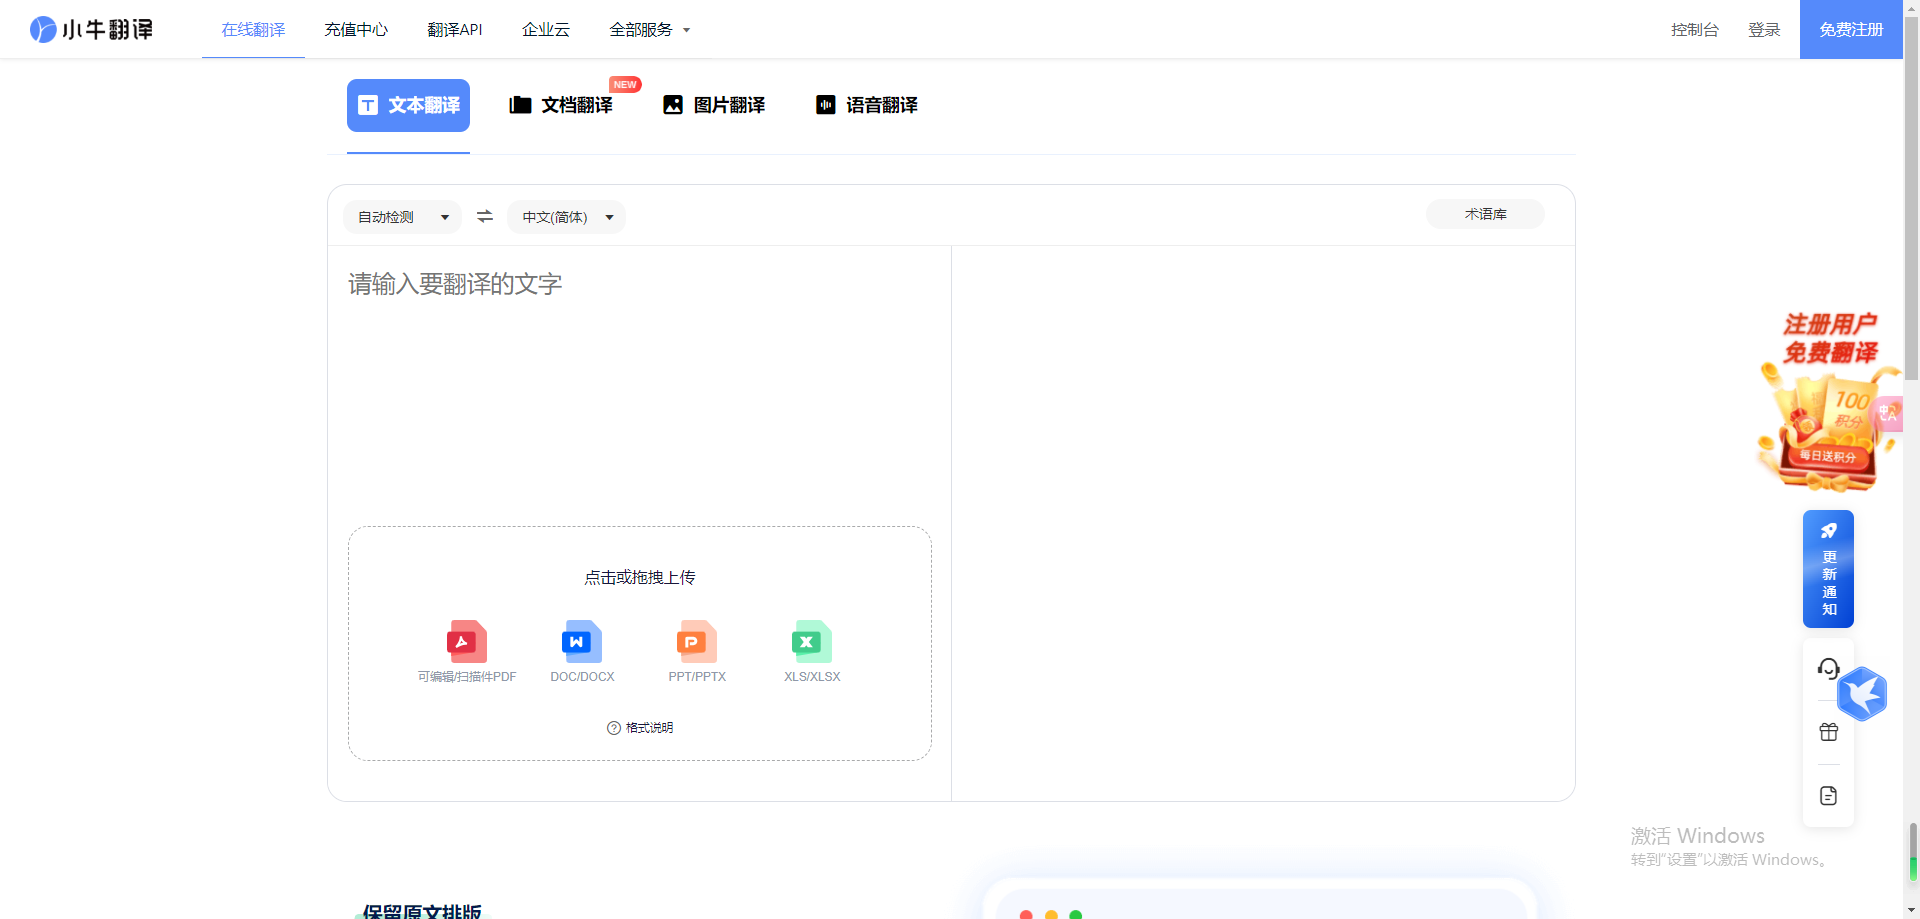1920x919 pixels.
Task: Open the 更新通知 rocket button
Action: click(1828, 569)
